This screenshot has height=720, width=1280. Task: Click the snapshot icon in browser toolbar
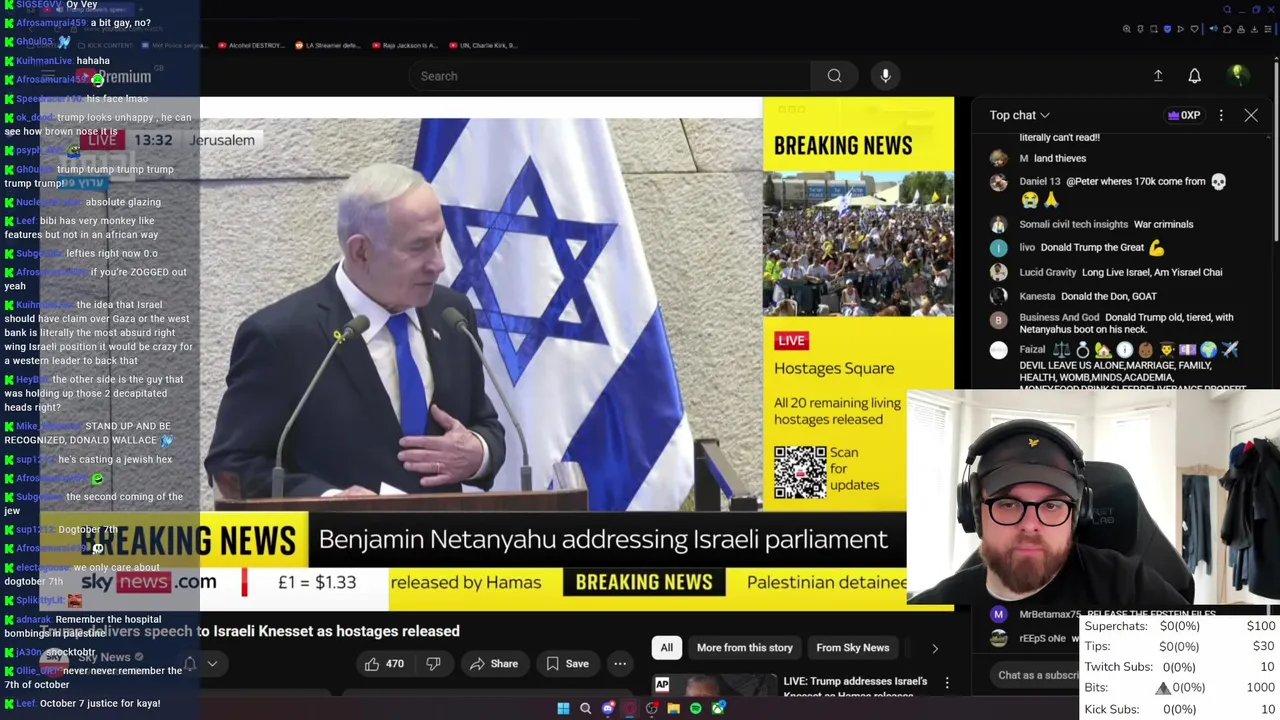1154,29
